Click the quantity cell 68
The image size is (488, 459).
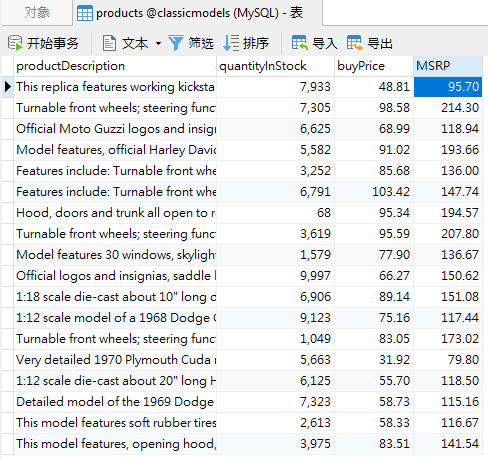[x=276, y=213]
